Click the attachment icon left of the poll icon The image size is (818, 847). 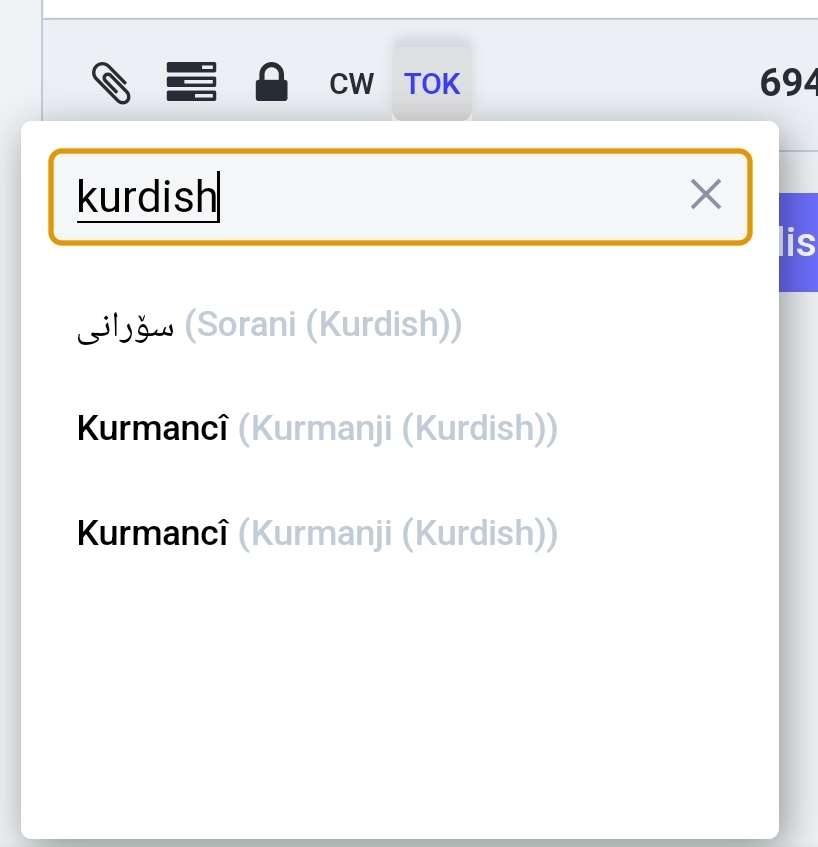112,82
